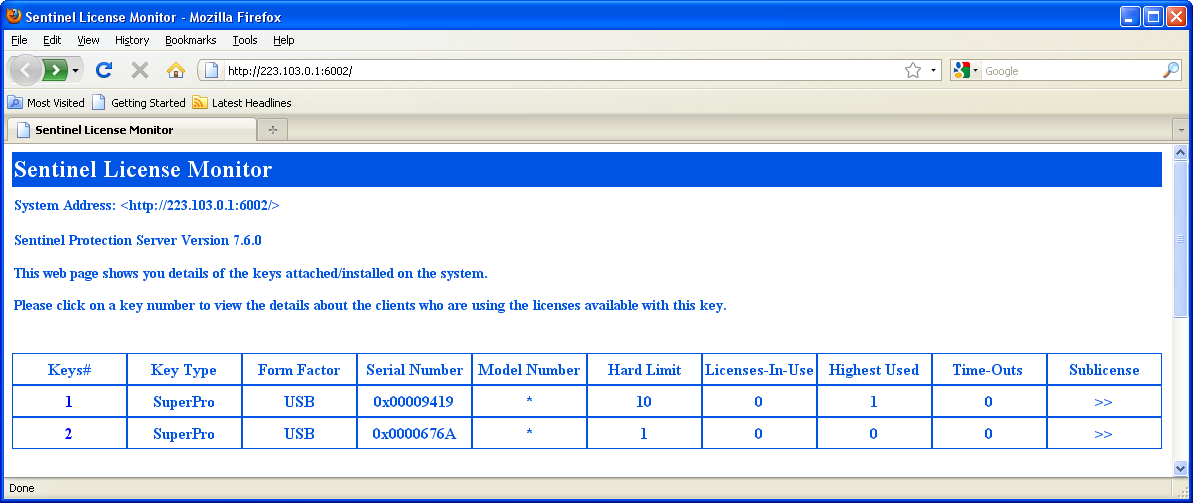Minimize the Firefox window
The height and width of the screenshot is (503, 1193).
(1131, 17)
